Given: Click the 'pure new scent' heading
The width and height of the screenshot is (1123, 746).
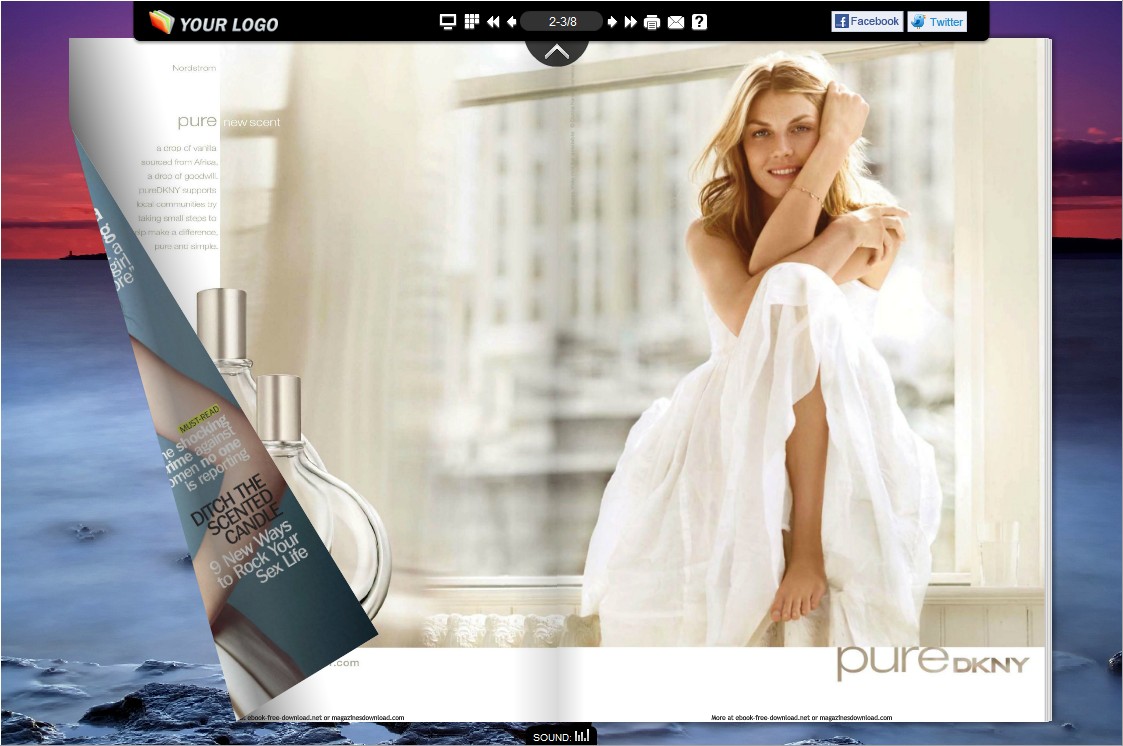Looking at the screenshot, I should [228, 121].
